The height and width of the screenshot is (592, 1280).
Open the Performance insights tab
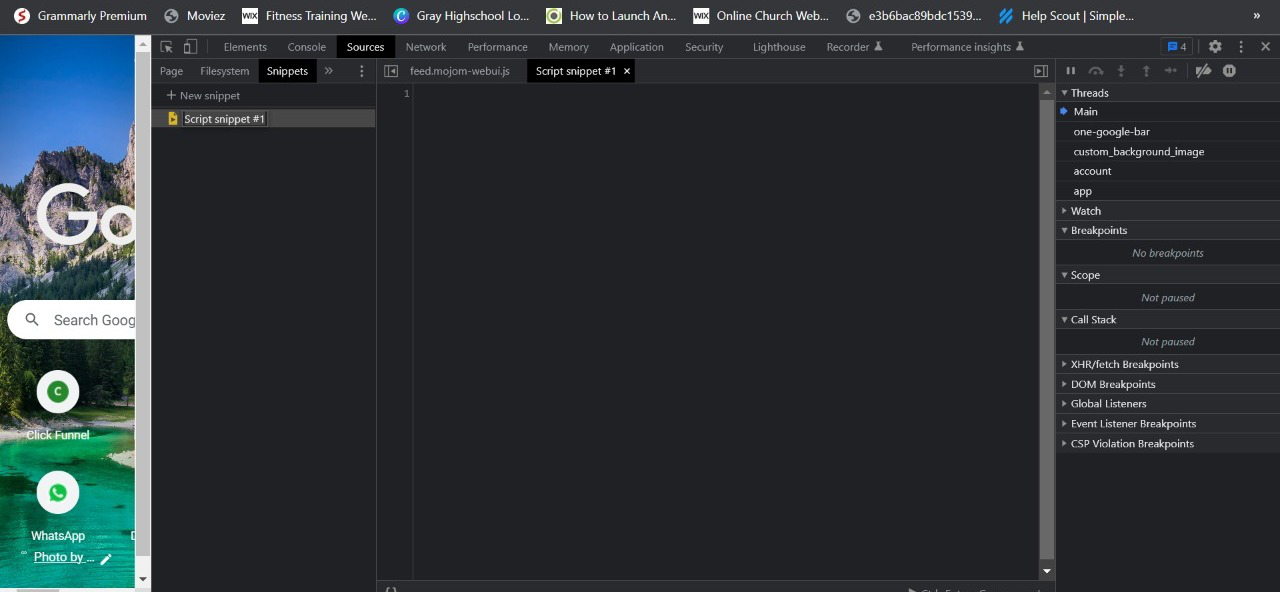(967, 47)
